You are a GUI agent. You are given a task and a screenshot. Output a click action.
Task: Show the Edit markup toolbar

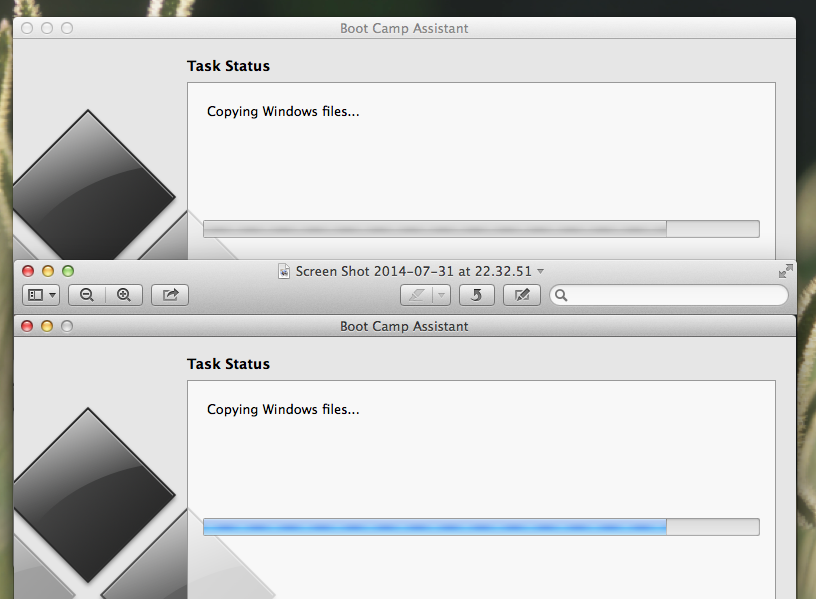522,296
